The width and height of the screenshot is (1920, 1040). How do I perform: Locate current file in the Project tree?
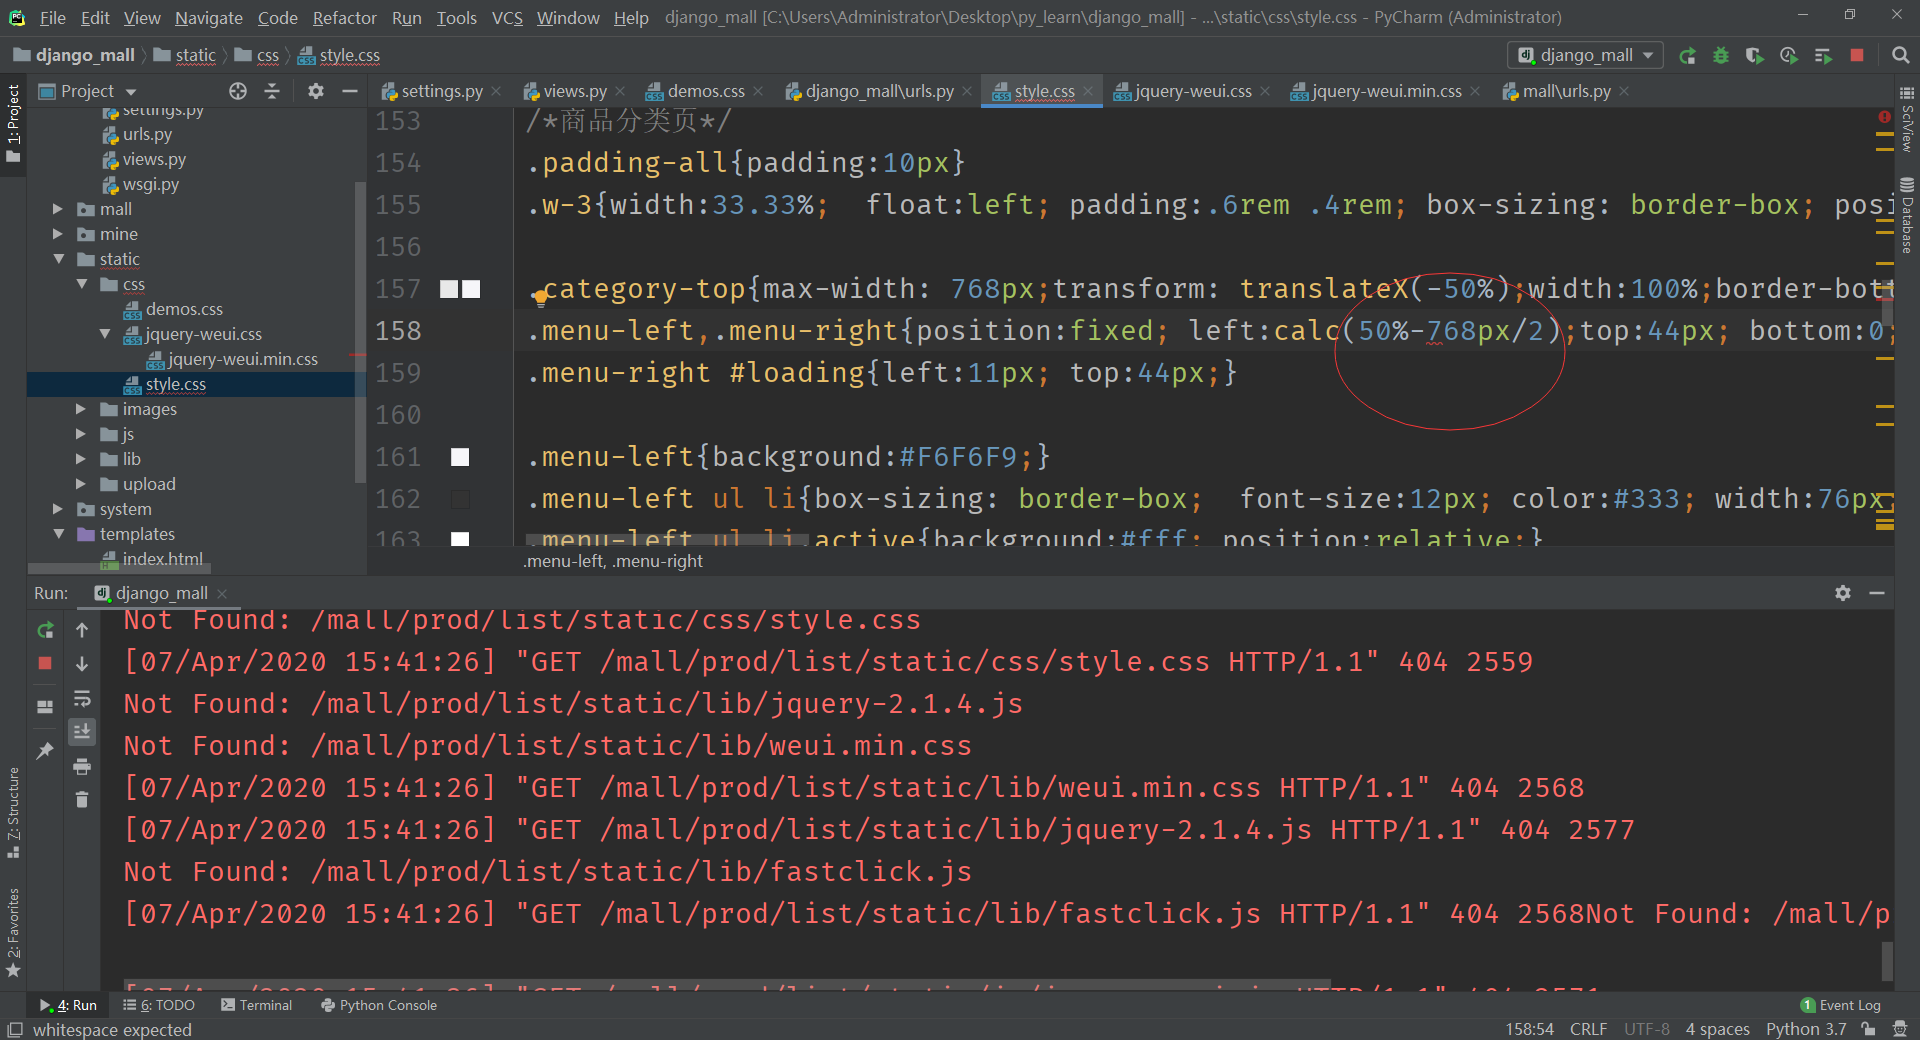(x=238, y=91)
